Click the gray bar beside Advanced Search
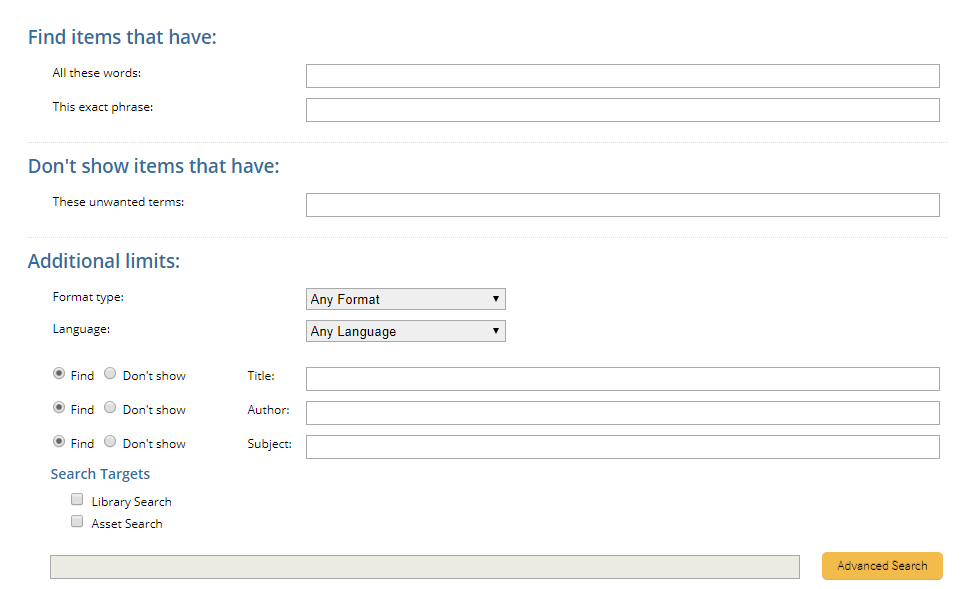This screenshot has width=963, height=589. 424,567
